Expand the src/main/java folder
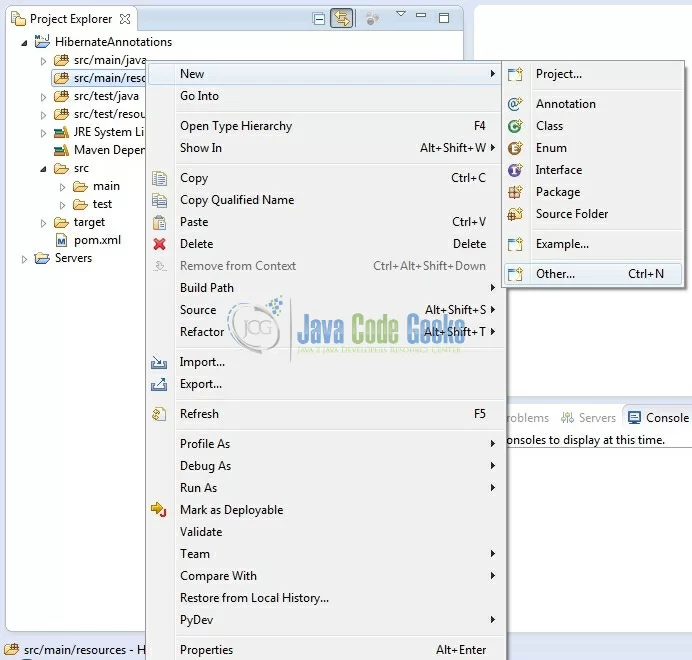The height and width of the screenshot is (660, 692). tap(43, 61)
